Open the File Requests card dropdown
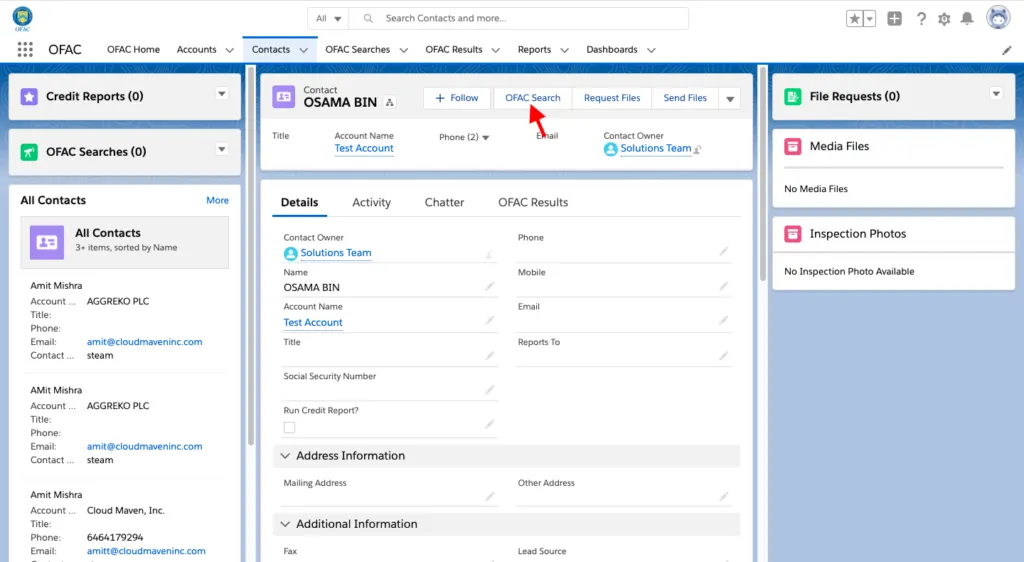Viewport: 1024px width, 562px height. click(x=996, y=94)
